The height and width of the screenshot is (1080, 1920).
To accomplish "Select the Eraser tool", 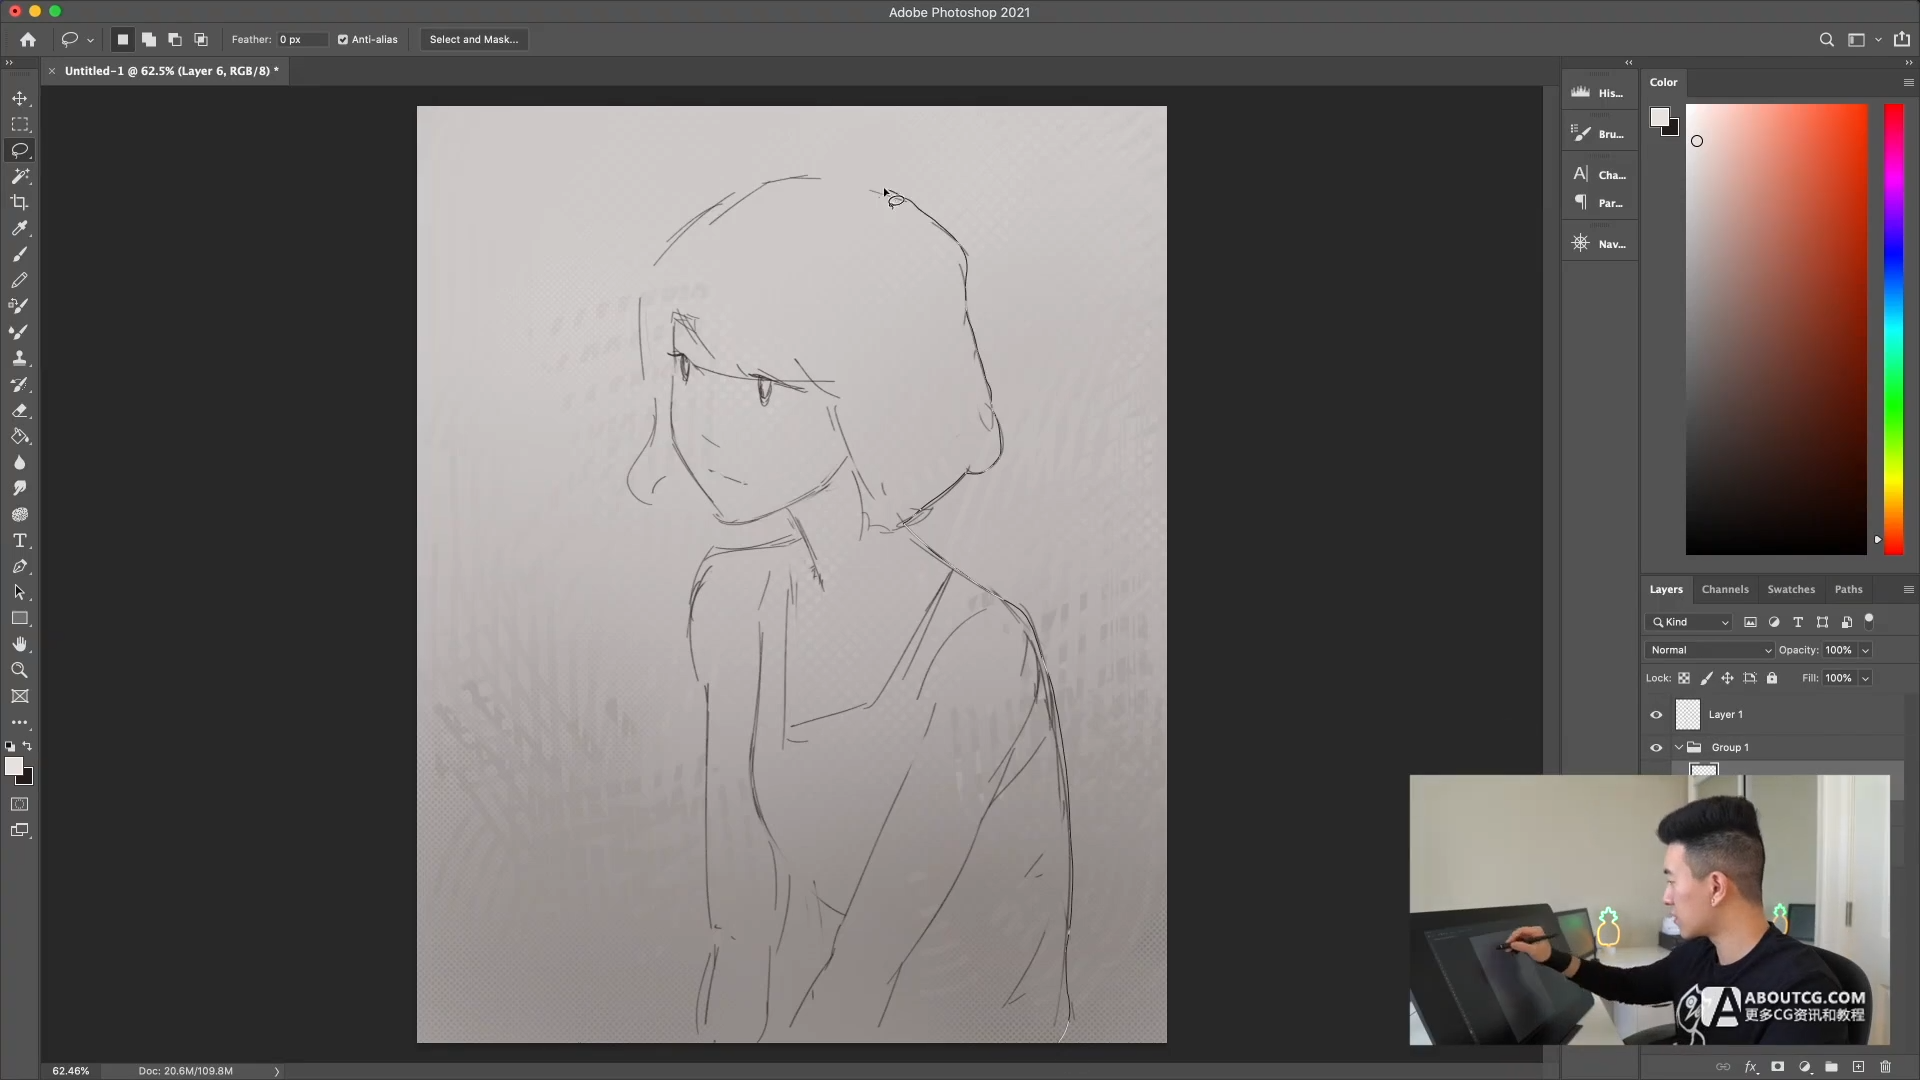I will click(x=20, y=410).
